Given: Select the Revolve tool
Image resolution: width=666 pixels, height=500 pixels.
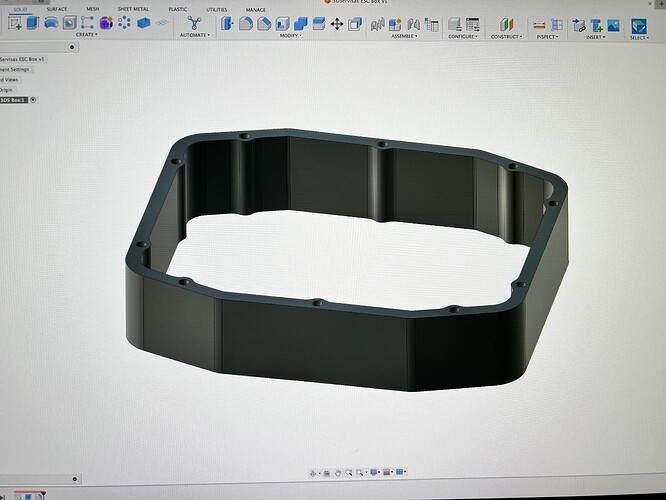Looking at the screenshot, I should (x=51, y=23).
